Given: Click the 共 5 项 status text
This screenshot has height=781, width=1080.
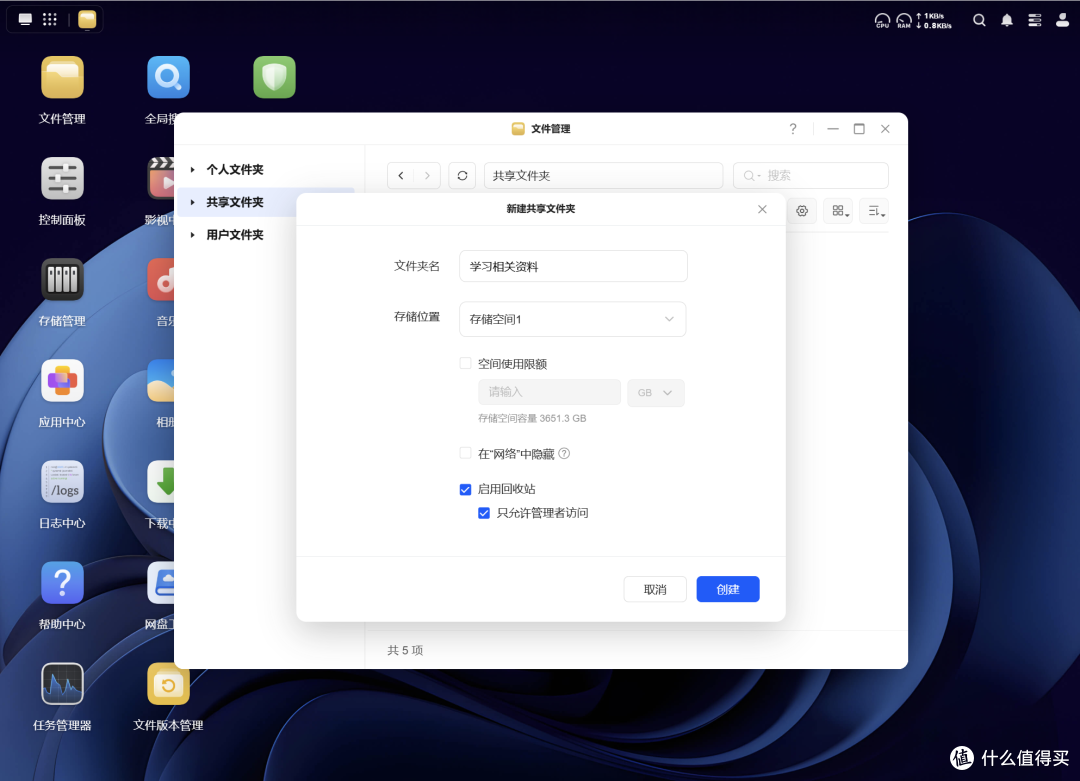Looking at the screenshot, I should point(405,650).
